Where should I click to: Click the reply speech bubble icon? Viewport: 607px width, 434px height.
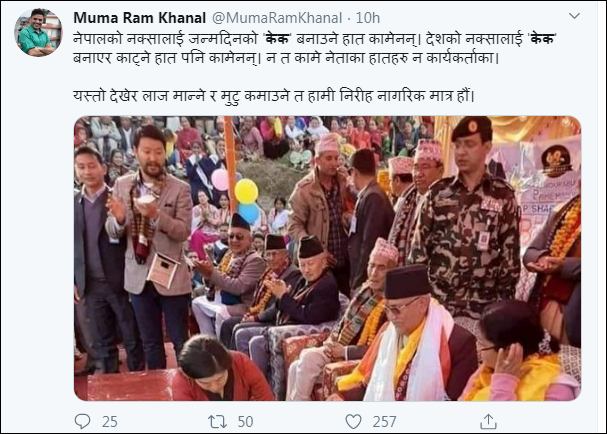(82, 421)
